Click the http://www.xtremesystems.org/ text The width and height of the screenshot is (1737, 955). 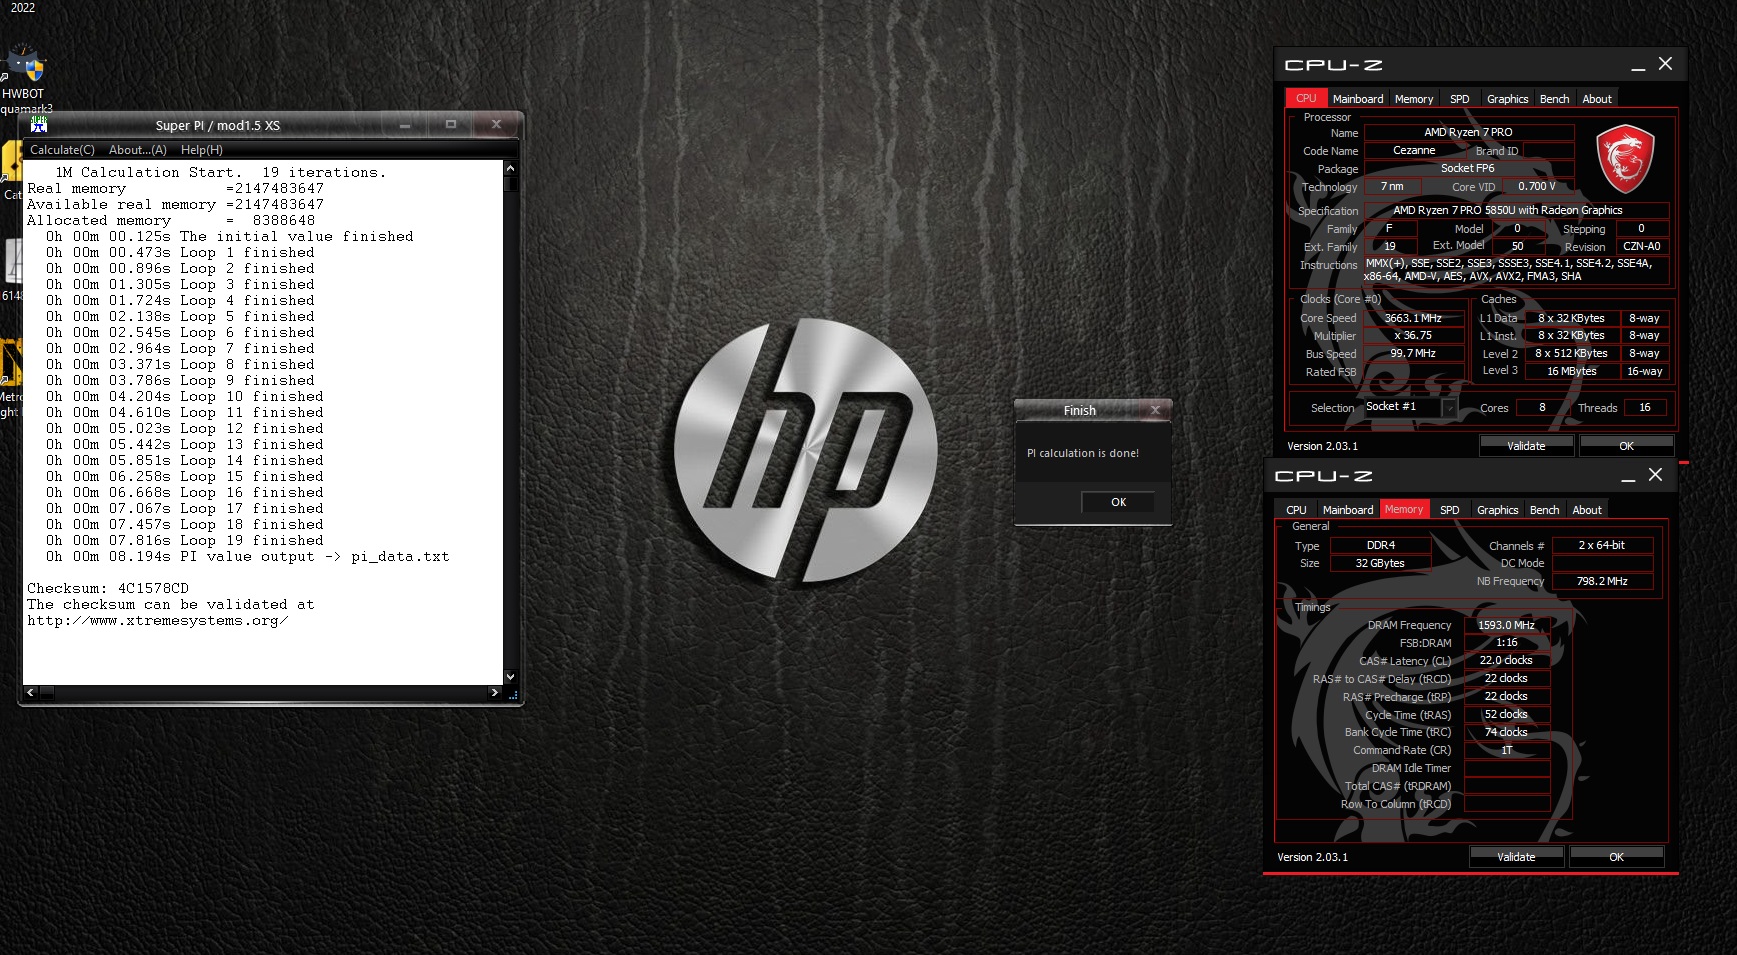[158, 621]
